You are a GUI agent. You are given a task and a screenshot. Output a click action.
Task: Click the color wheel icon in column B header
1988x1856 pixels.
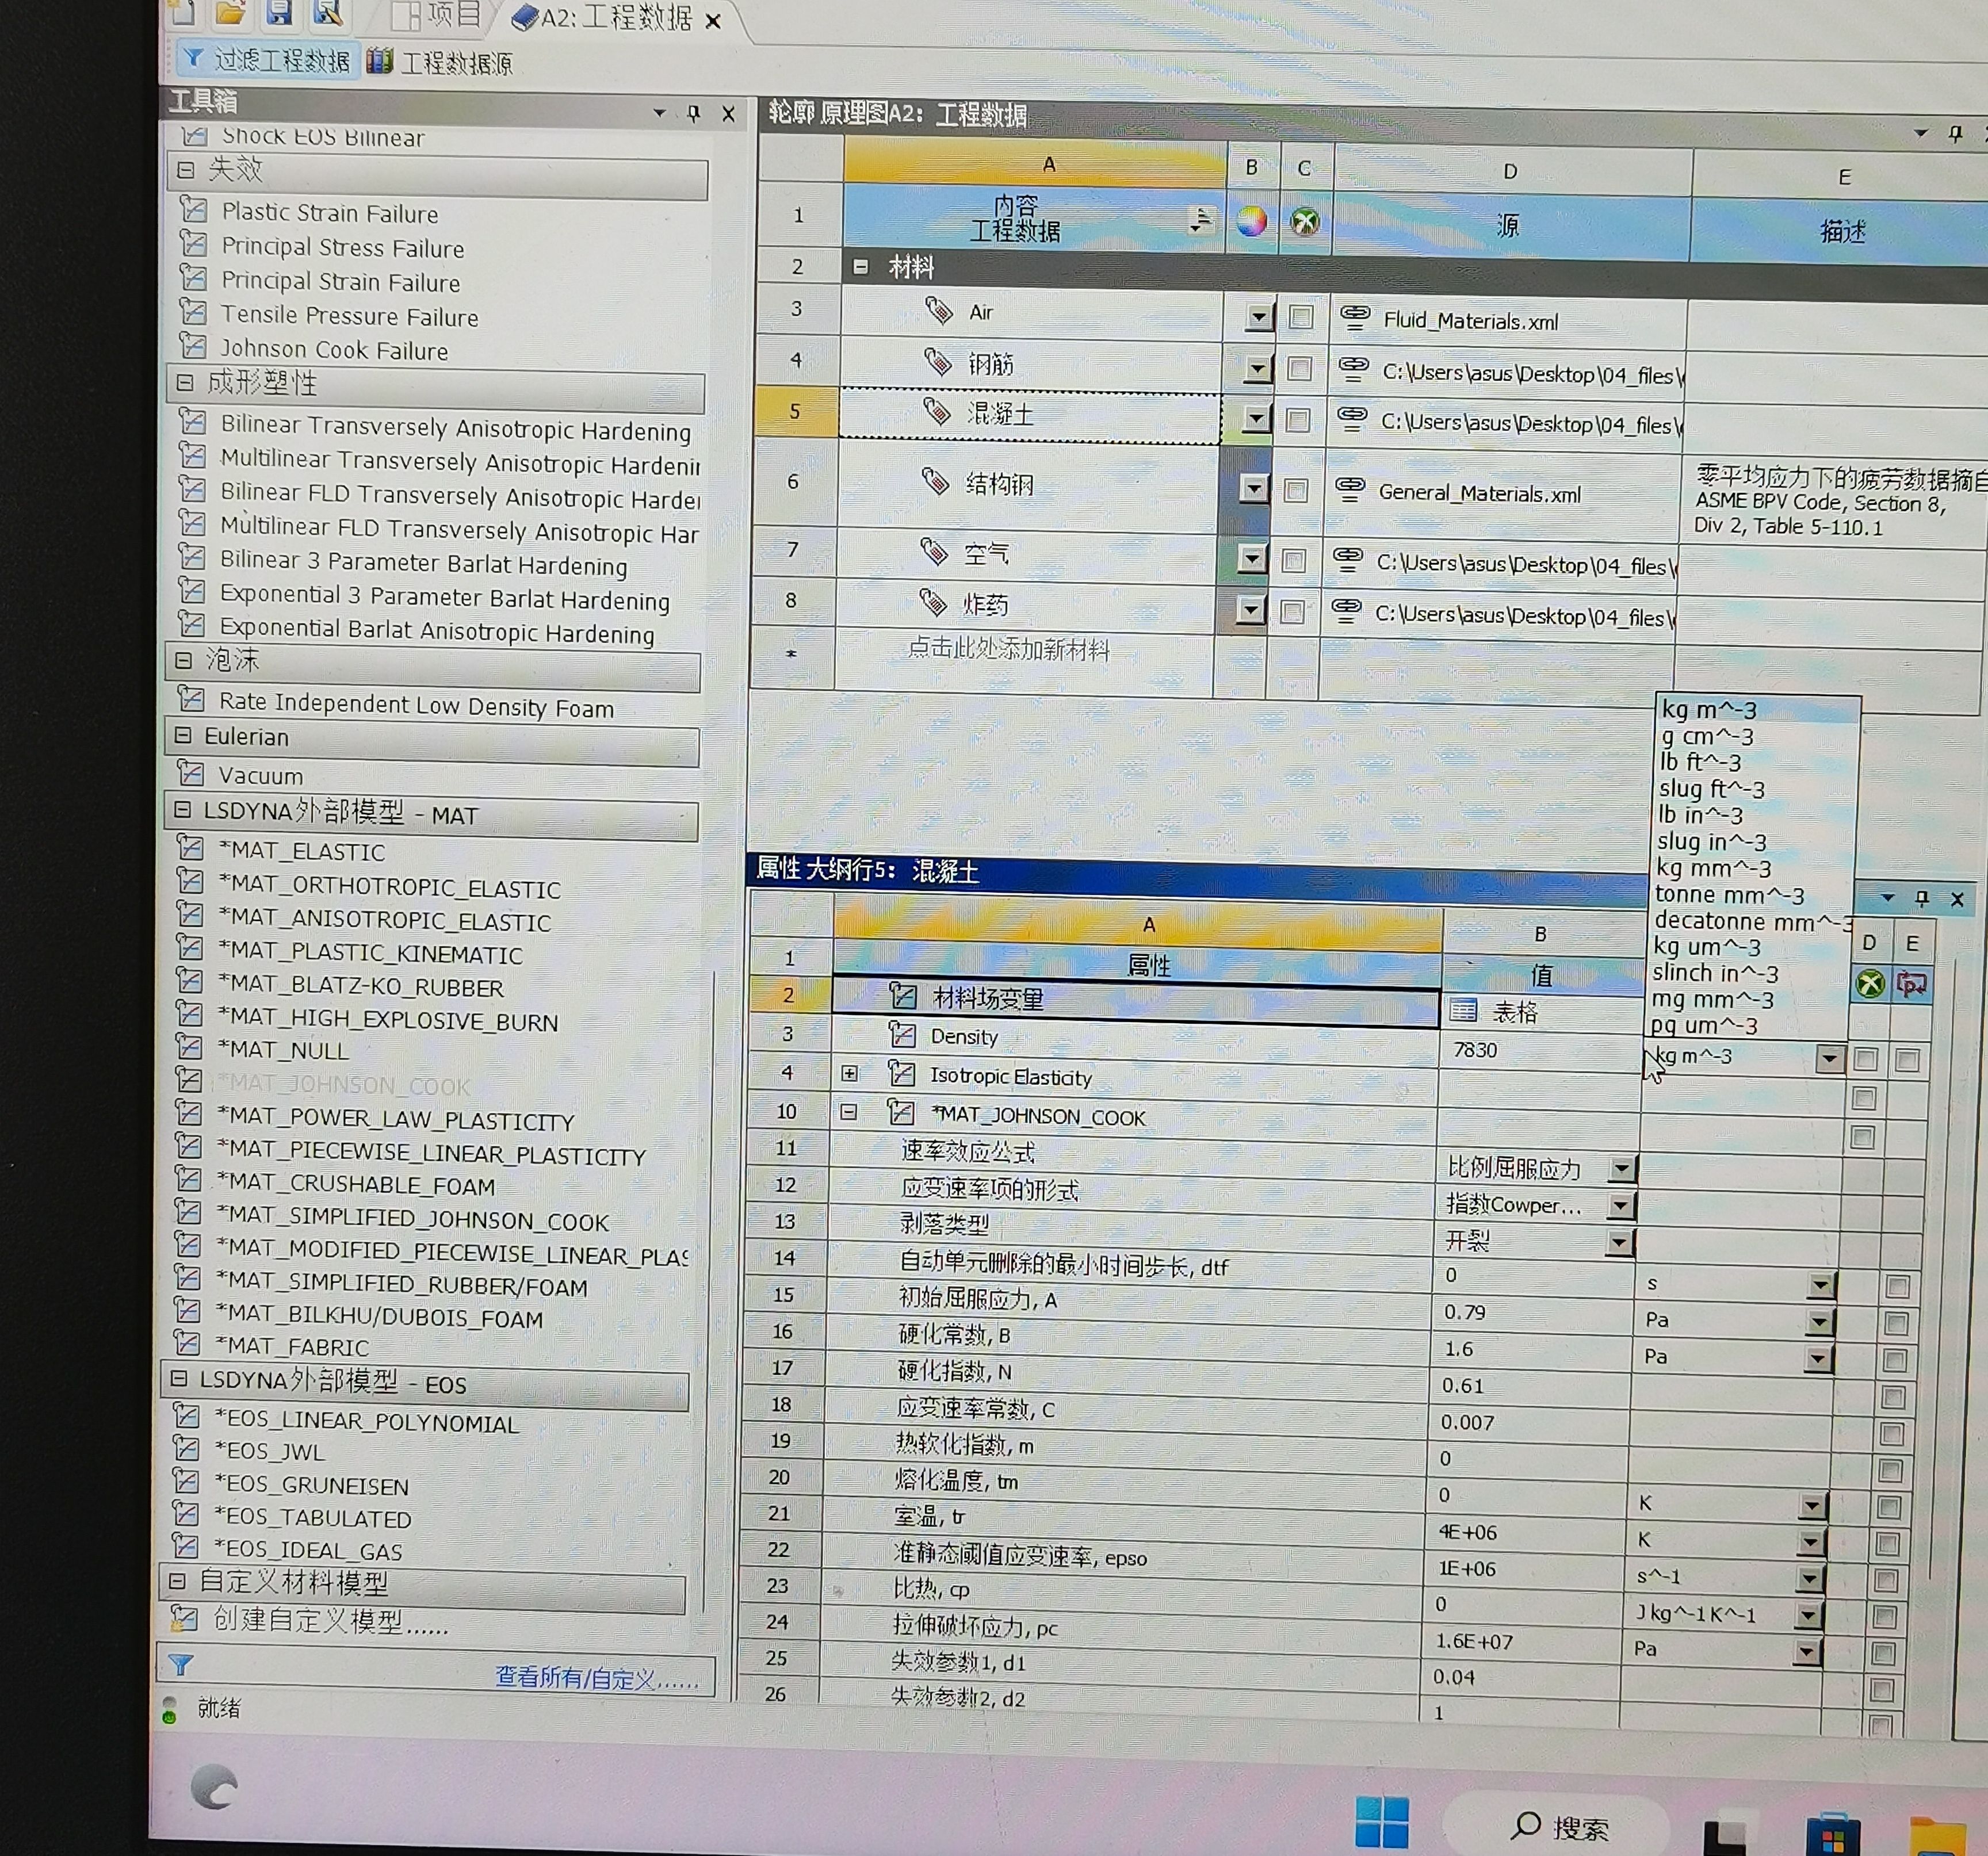pyautogui.click(x=1251, y=222)
